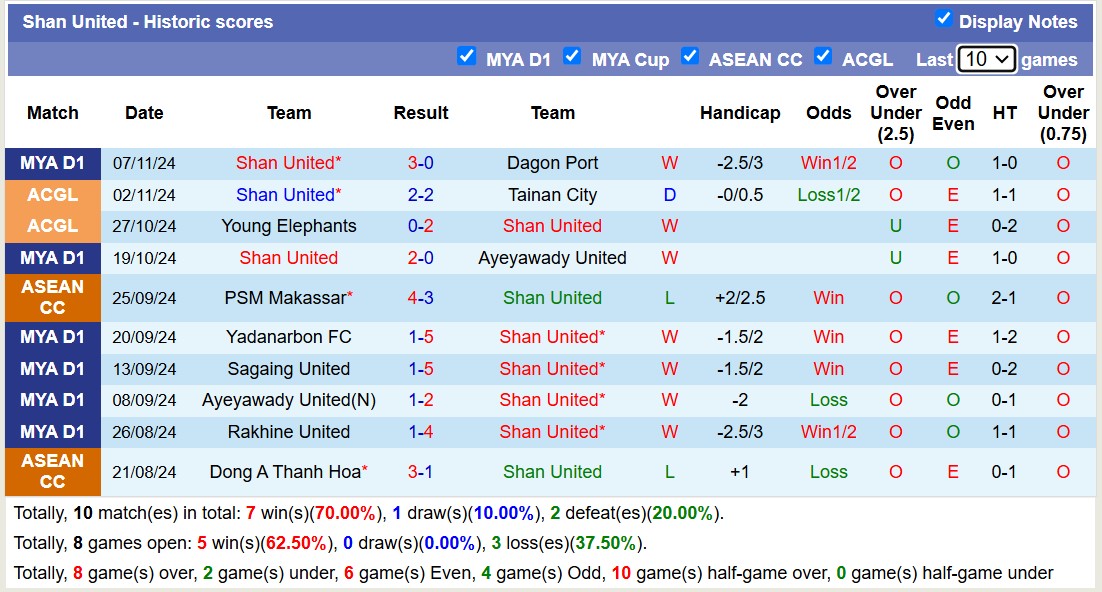Image resolution: width=1102 pixels, height=592 pixels.
Task: Toggle the Display Notes checkbox
Action: 942,21
